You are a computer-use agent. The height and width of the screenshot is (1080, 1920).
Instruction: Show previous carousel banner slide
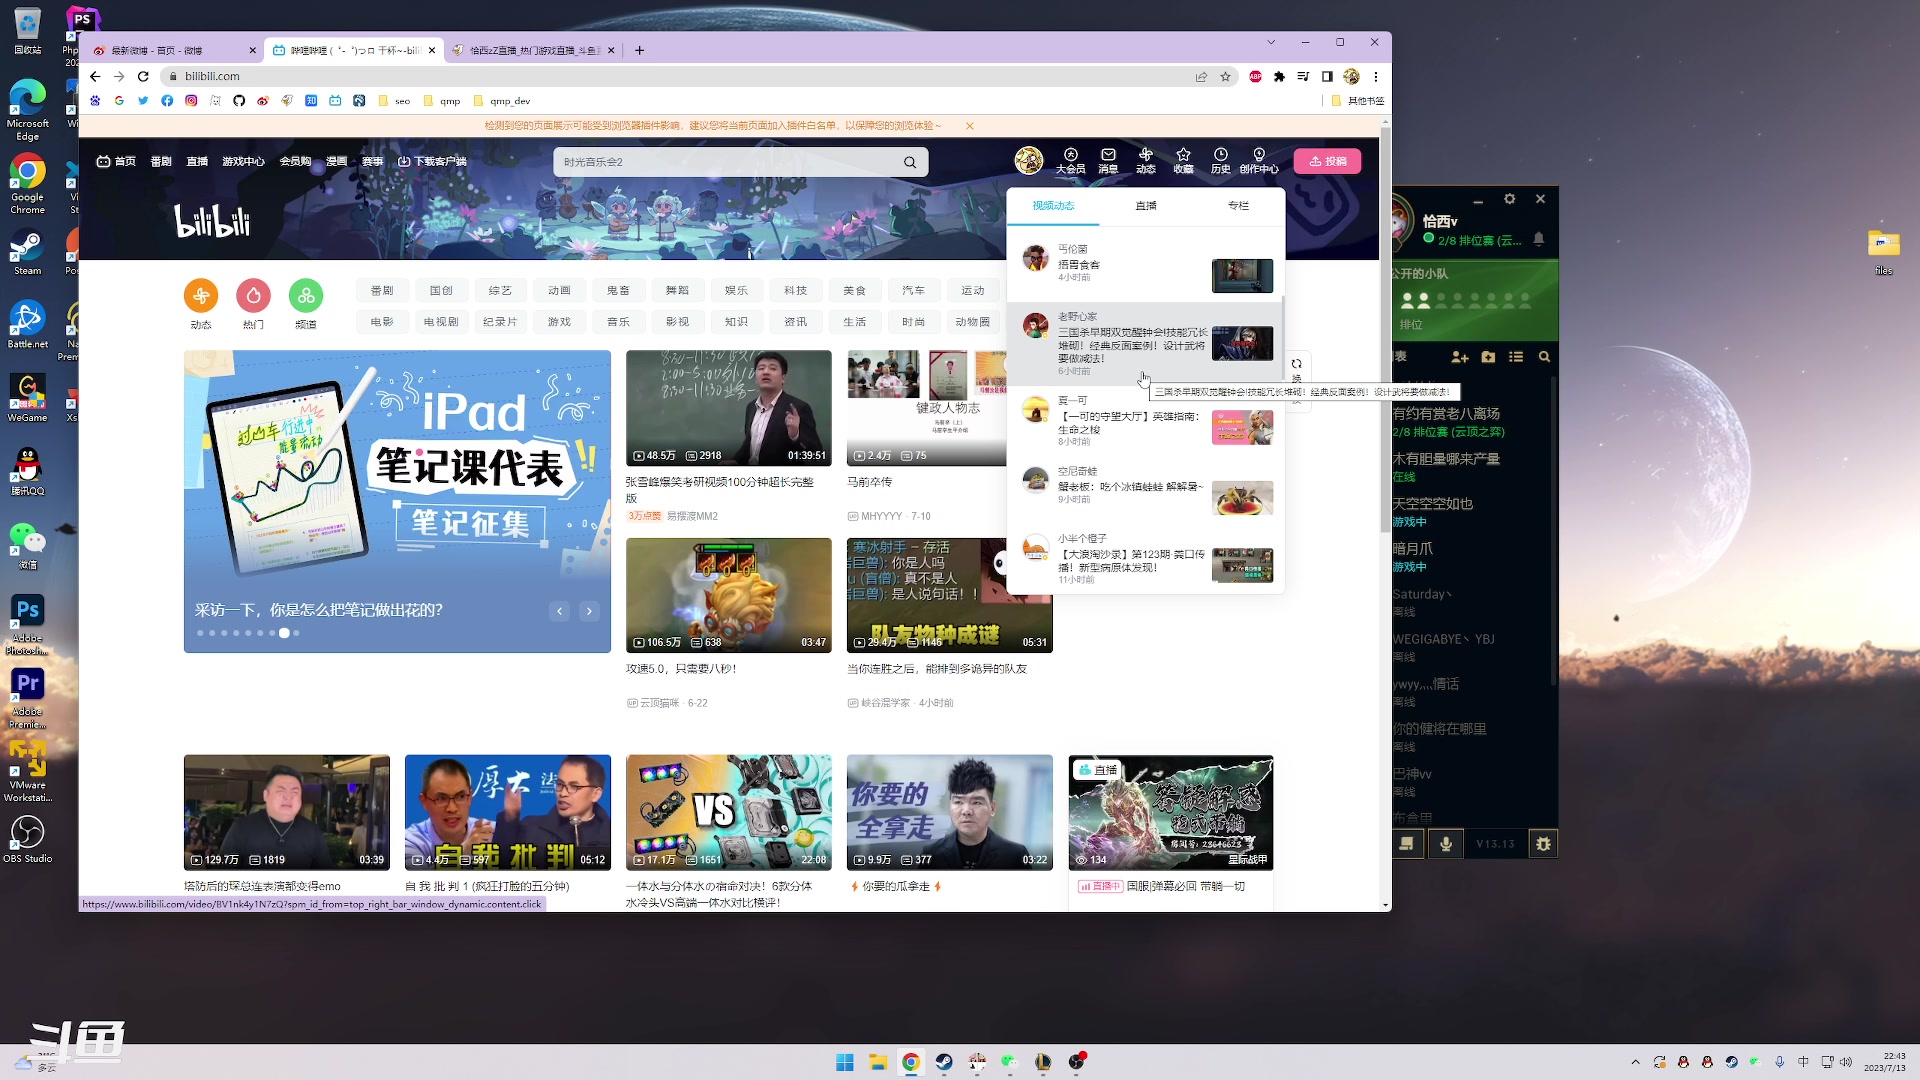[x=560, y=611]
